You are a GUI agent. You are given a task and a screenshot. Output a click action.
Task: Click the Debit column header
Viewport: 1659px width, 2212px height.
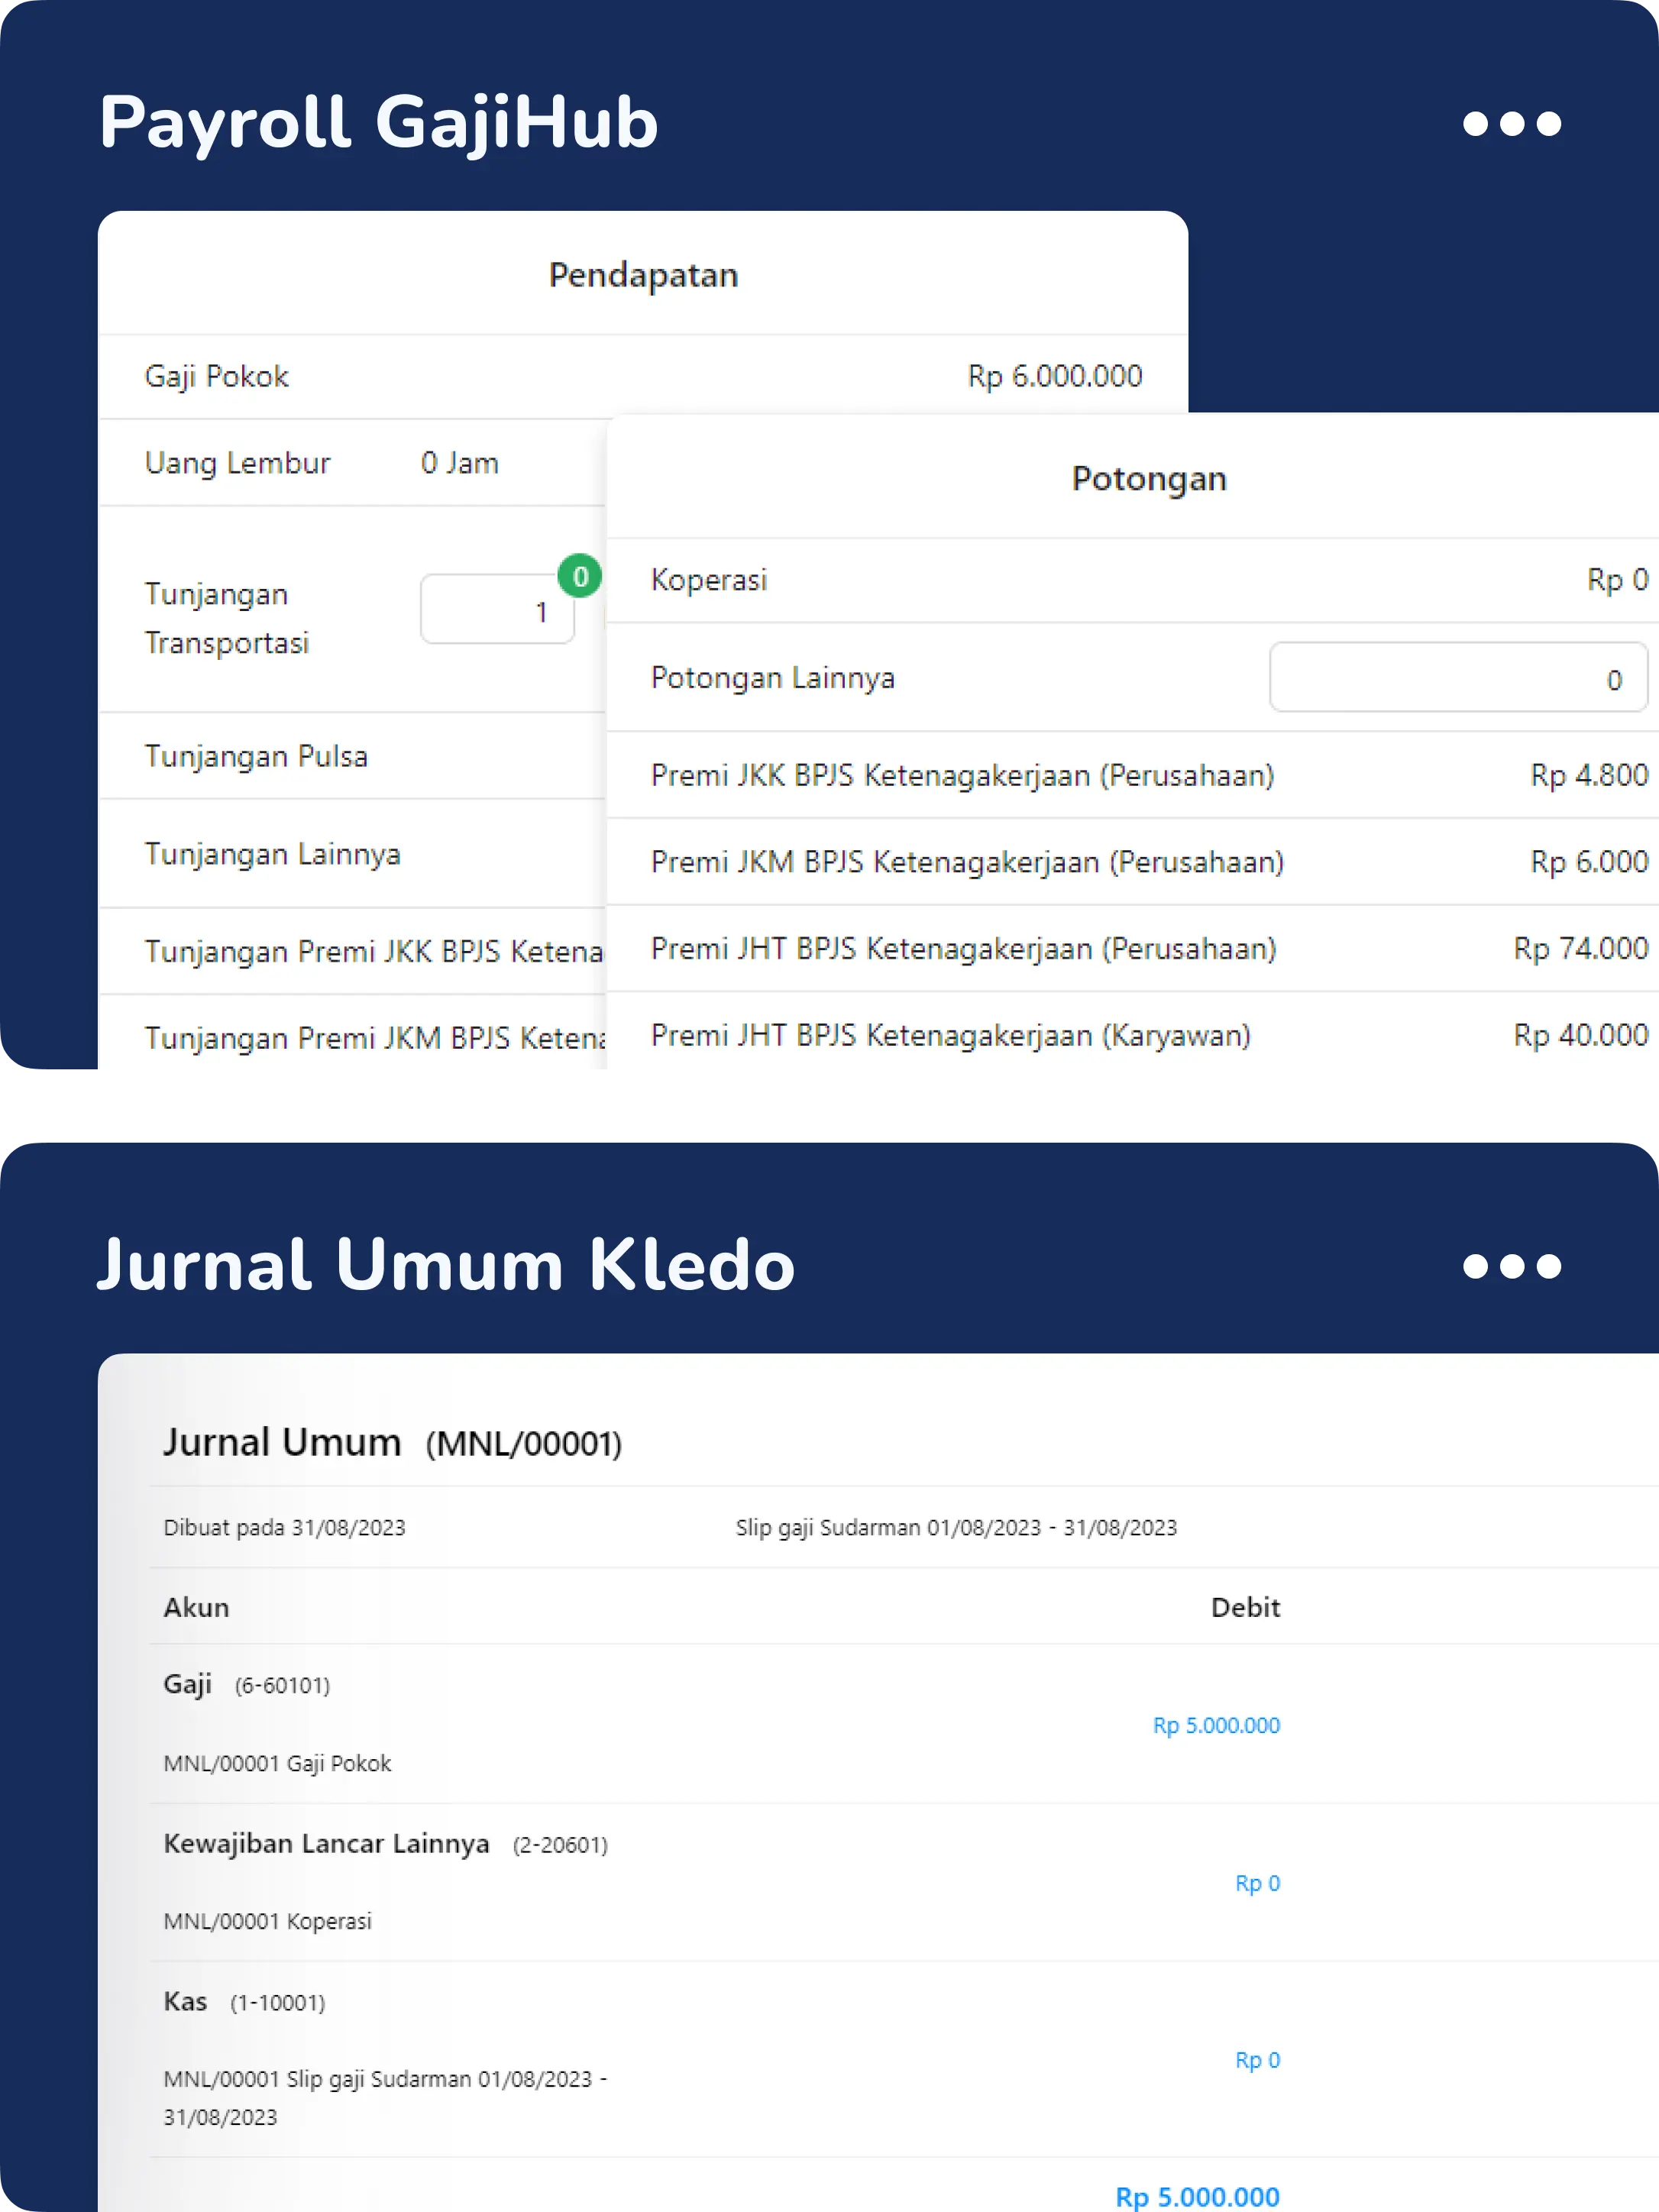coord(1245,1607)
